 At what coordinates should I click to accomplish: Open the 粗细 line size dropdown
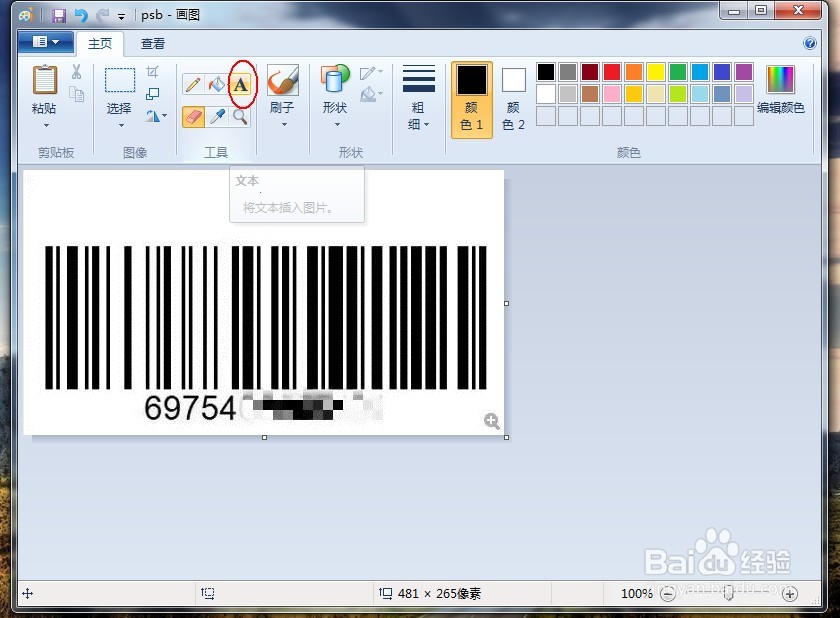(x=418, y=98)
